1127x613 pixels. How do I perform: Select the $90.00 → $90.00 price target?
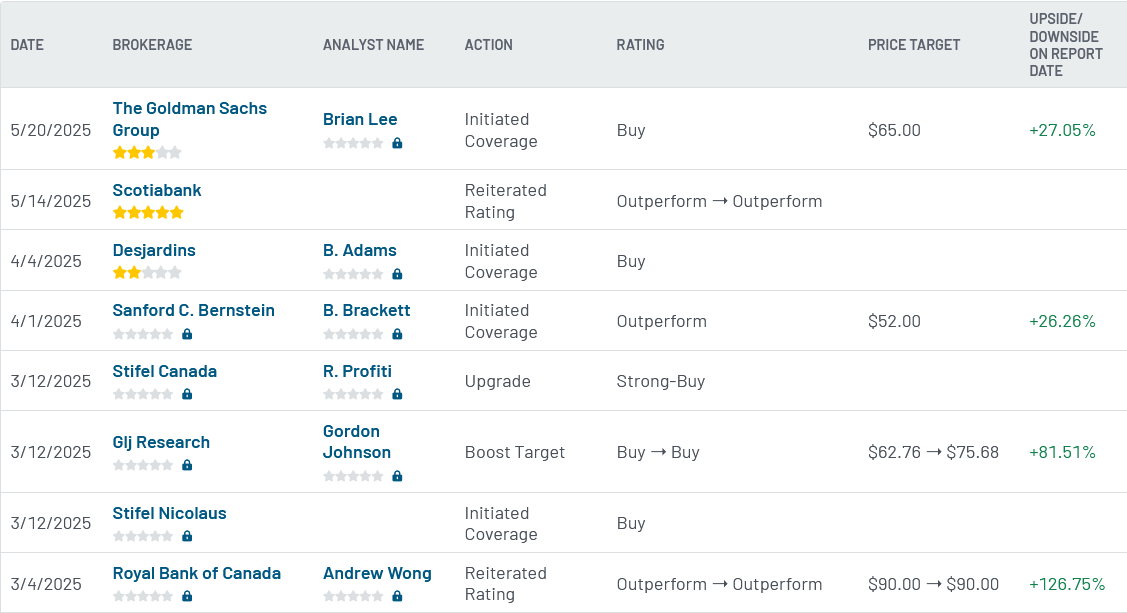click(x=934, y=584)
